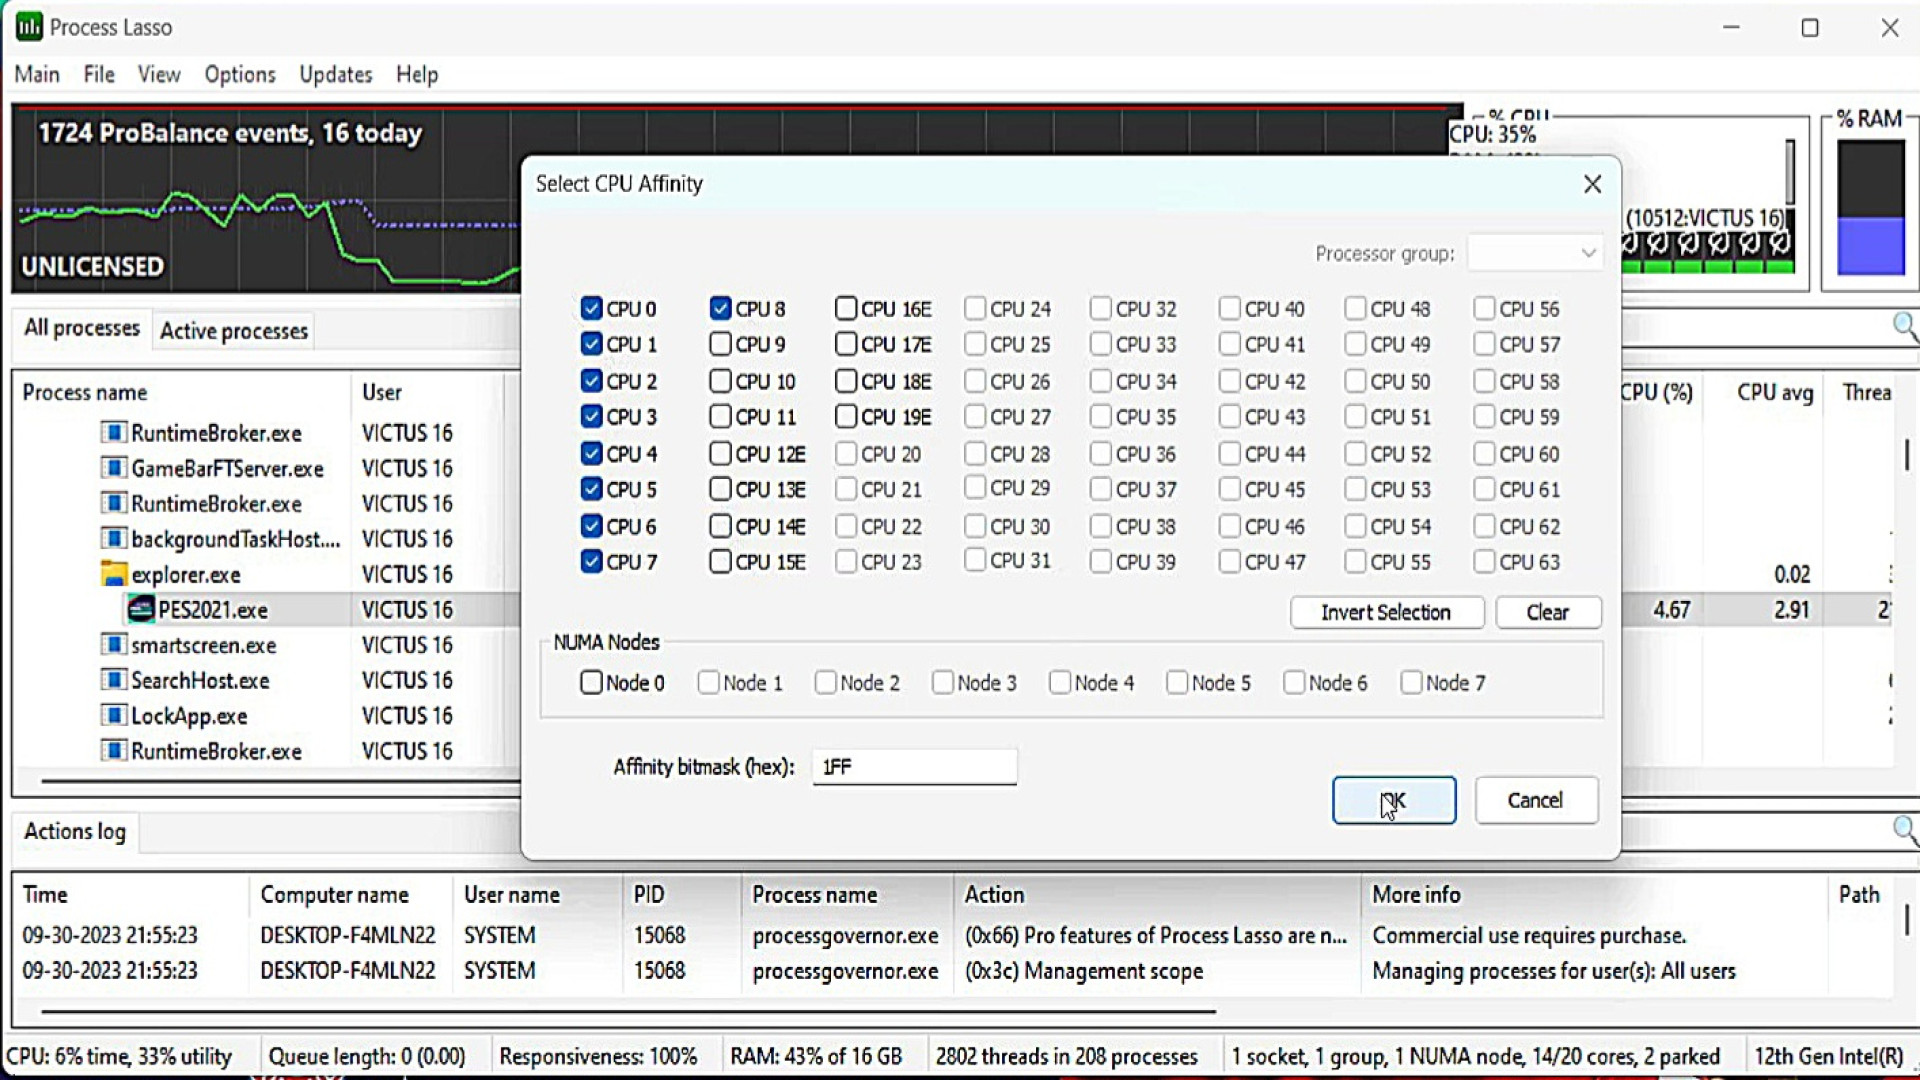Open the Updates menu
The image size is (1920, 1080).
(335, 74)
